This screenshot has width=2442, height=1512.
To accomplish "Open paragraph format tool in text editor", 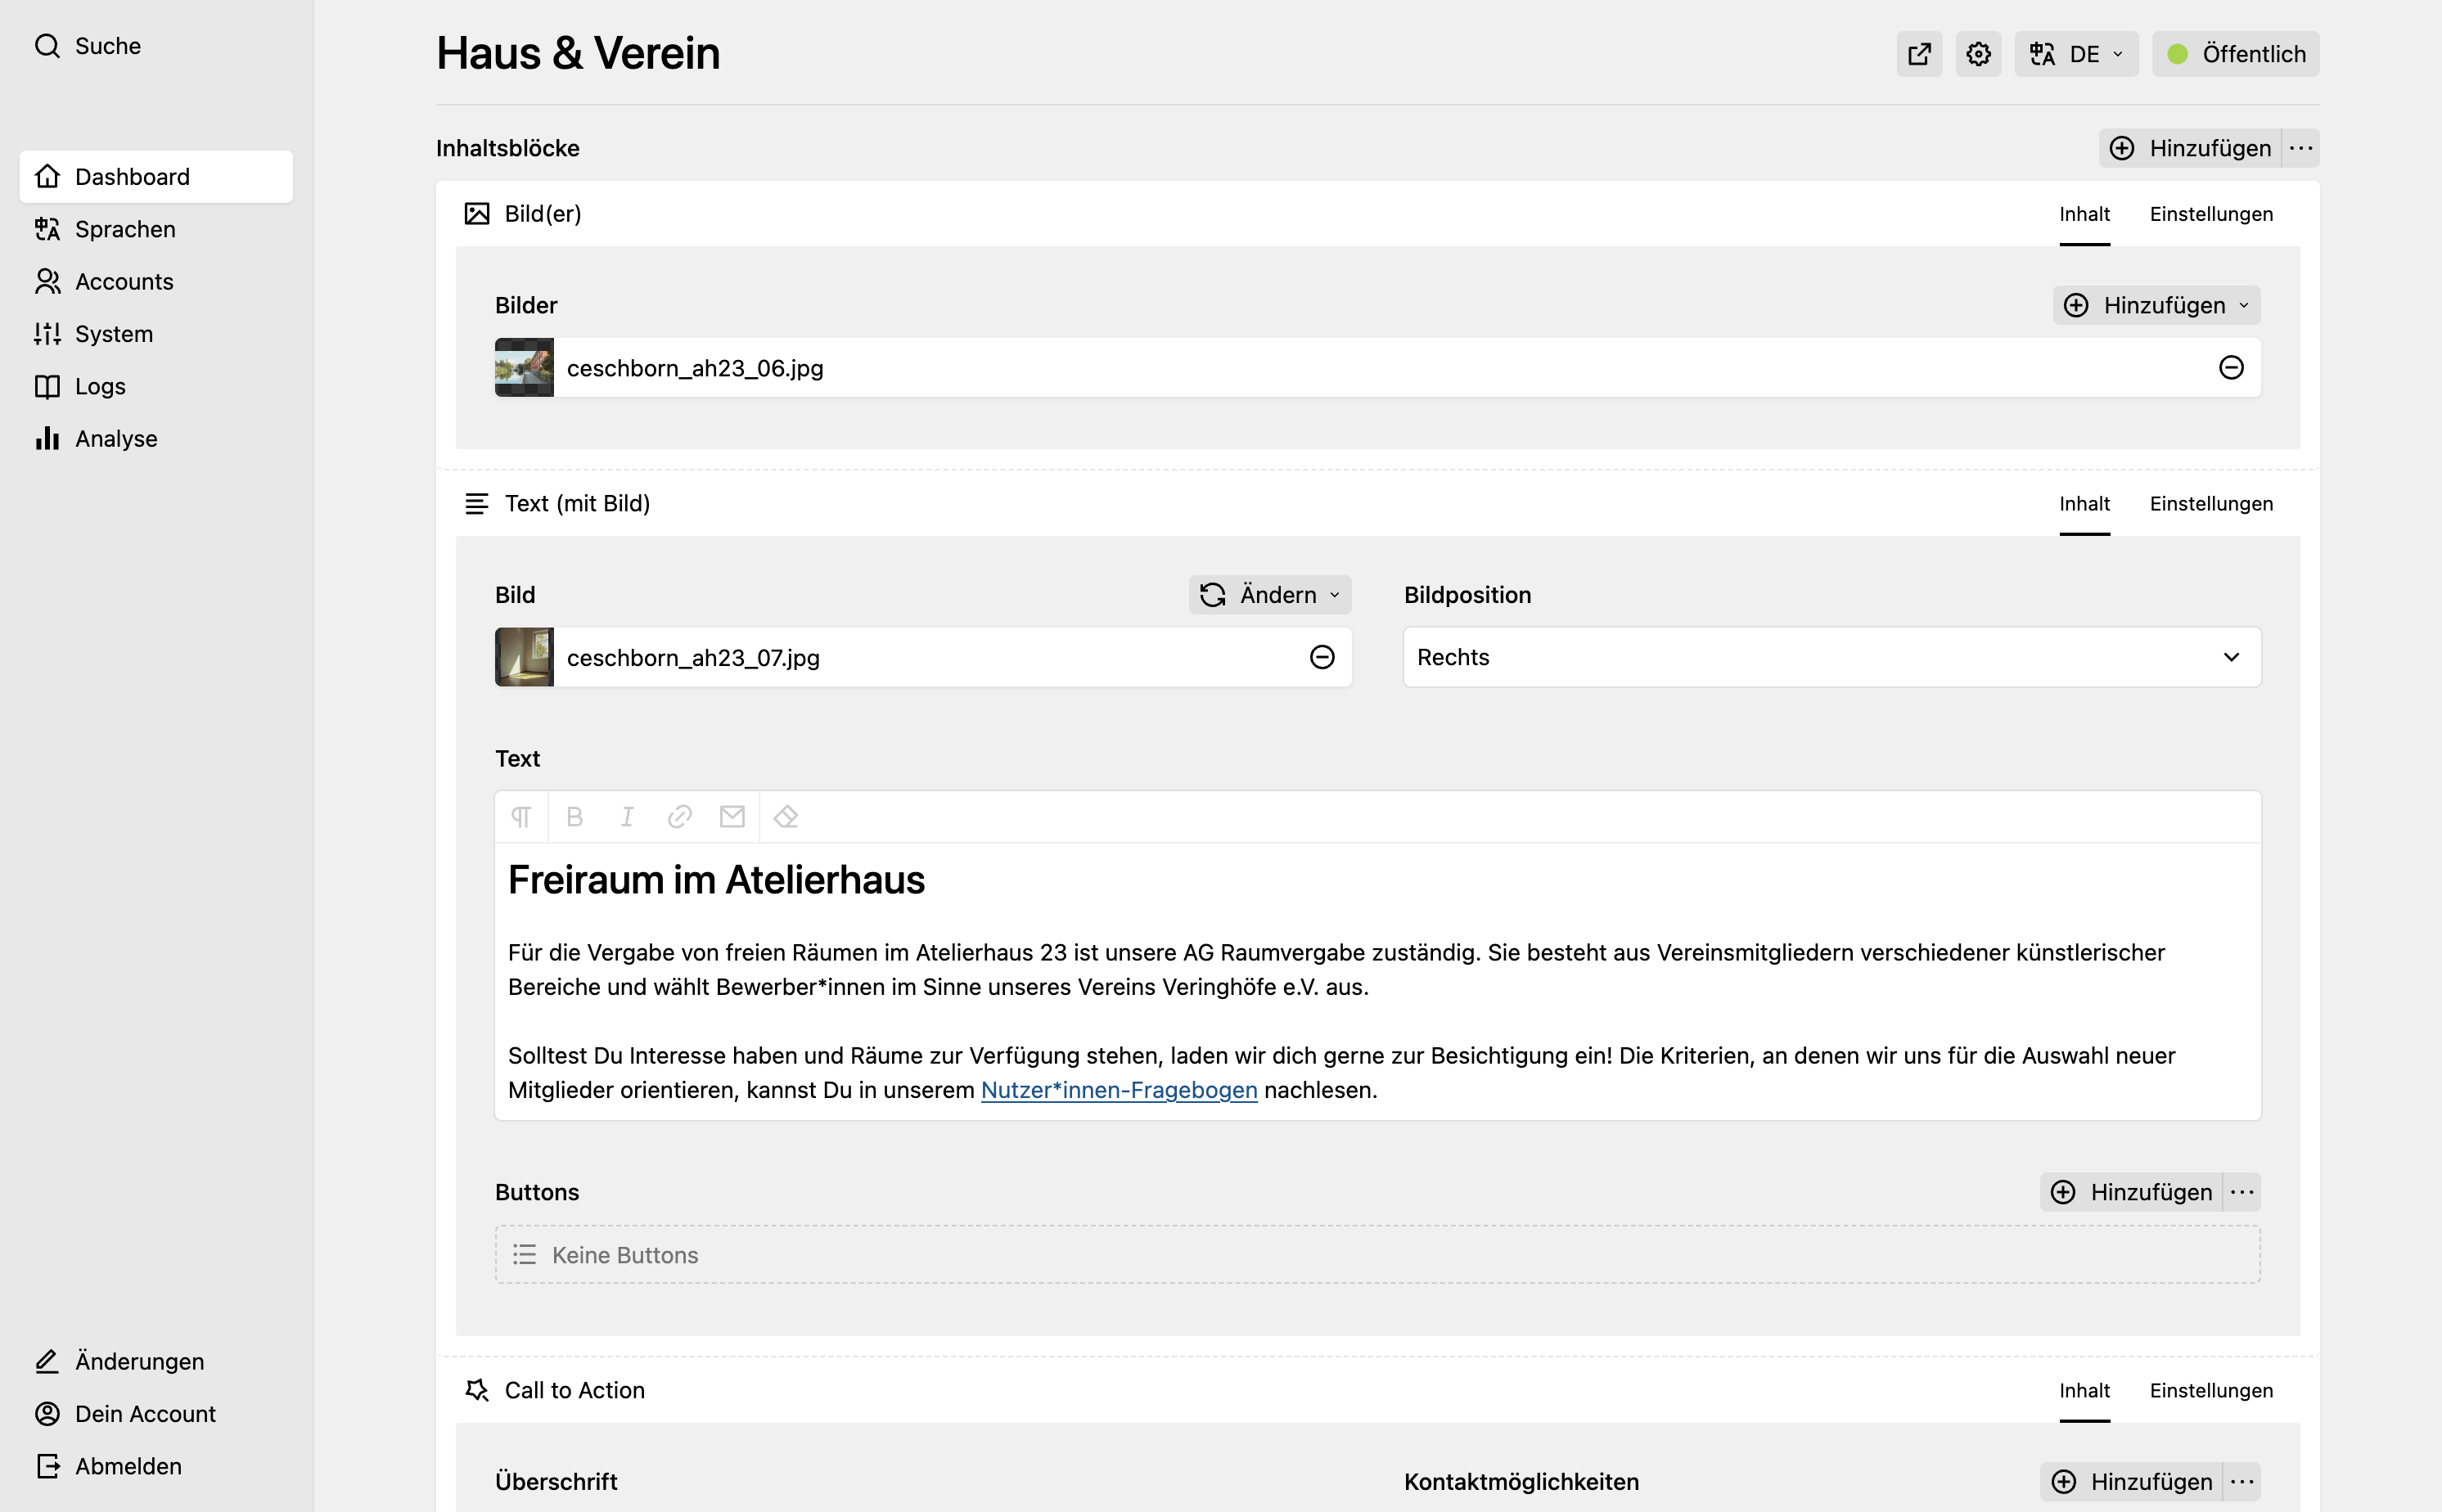I will [x=521, y=817].
